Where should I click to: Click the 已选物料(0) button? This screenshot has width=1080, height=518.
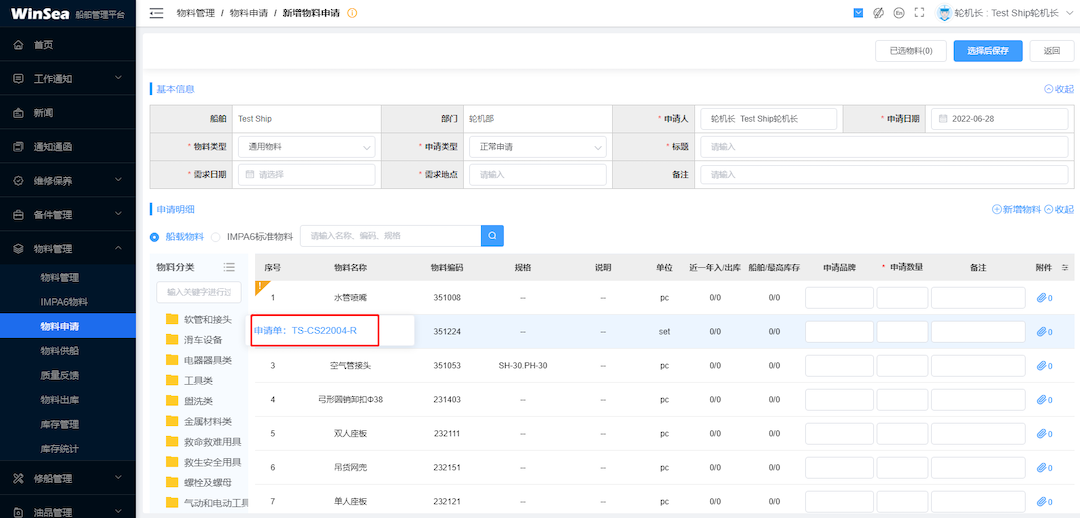(911, 51)
